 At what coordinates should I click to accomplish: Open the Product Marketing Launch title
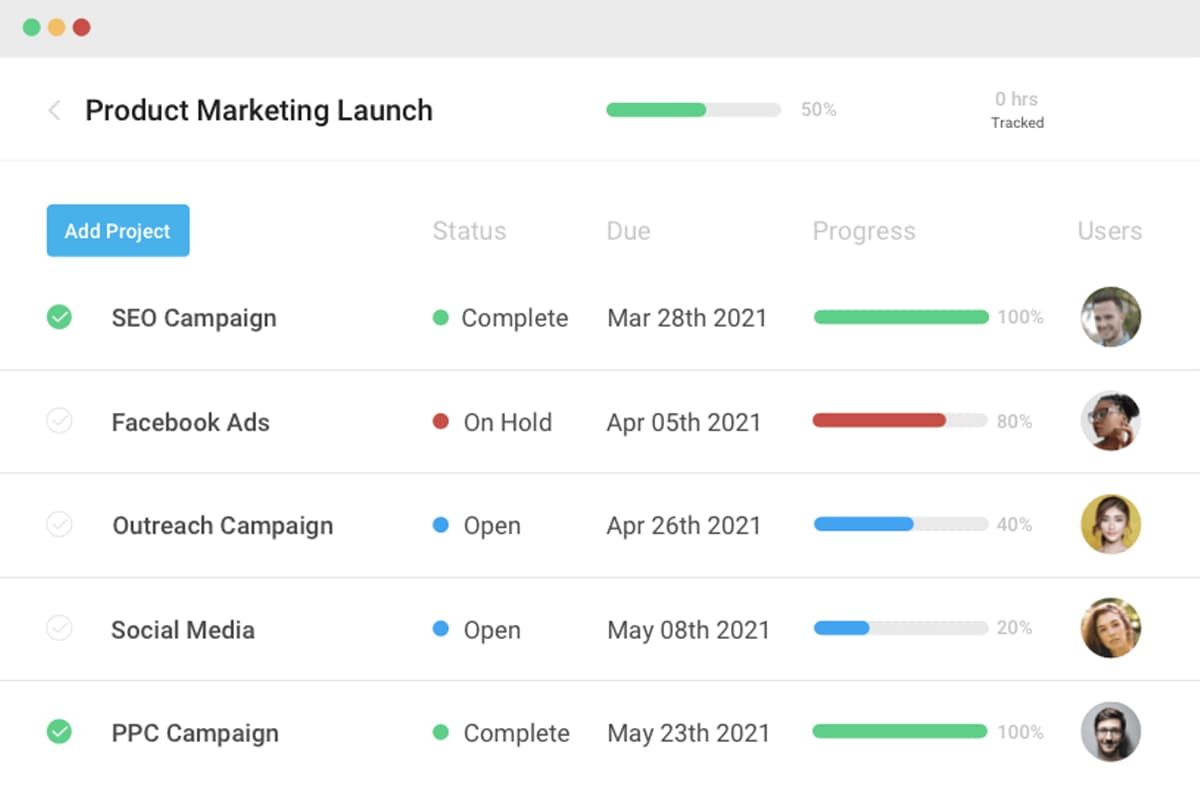(x=258, y=110)
